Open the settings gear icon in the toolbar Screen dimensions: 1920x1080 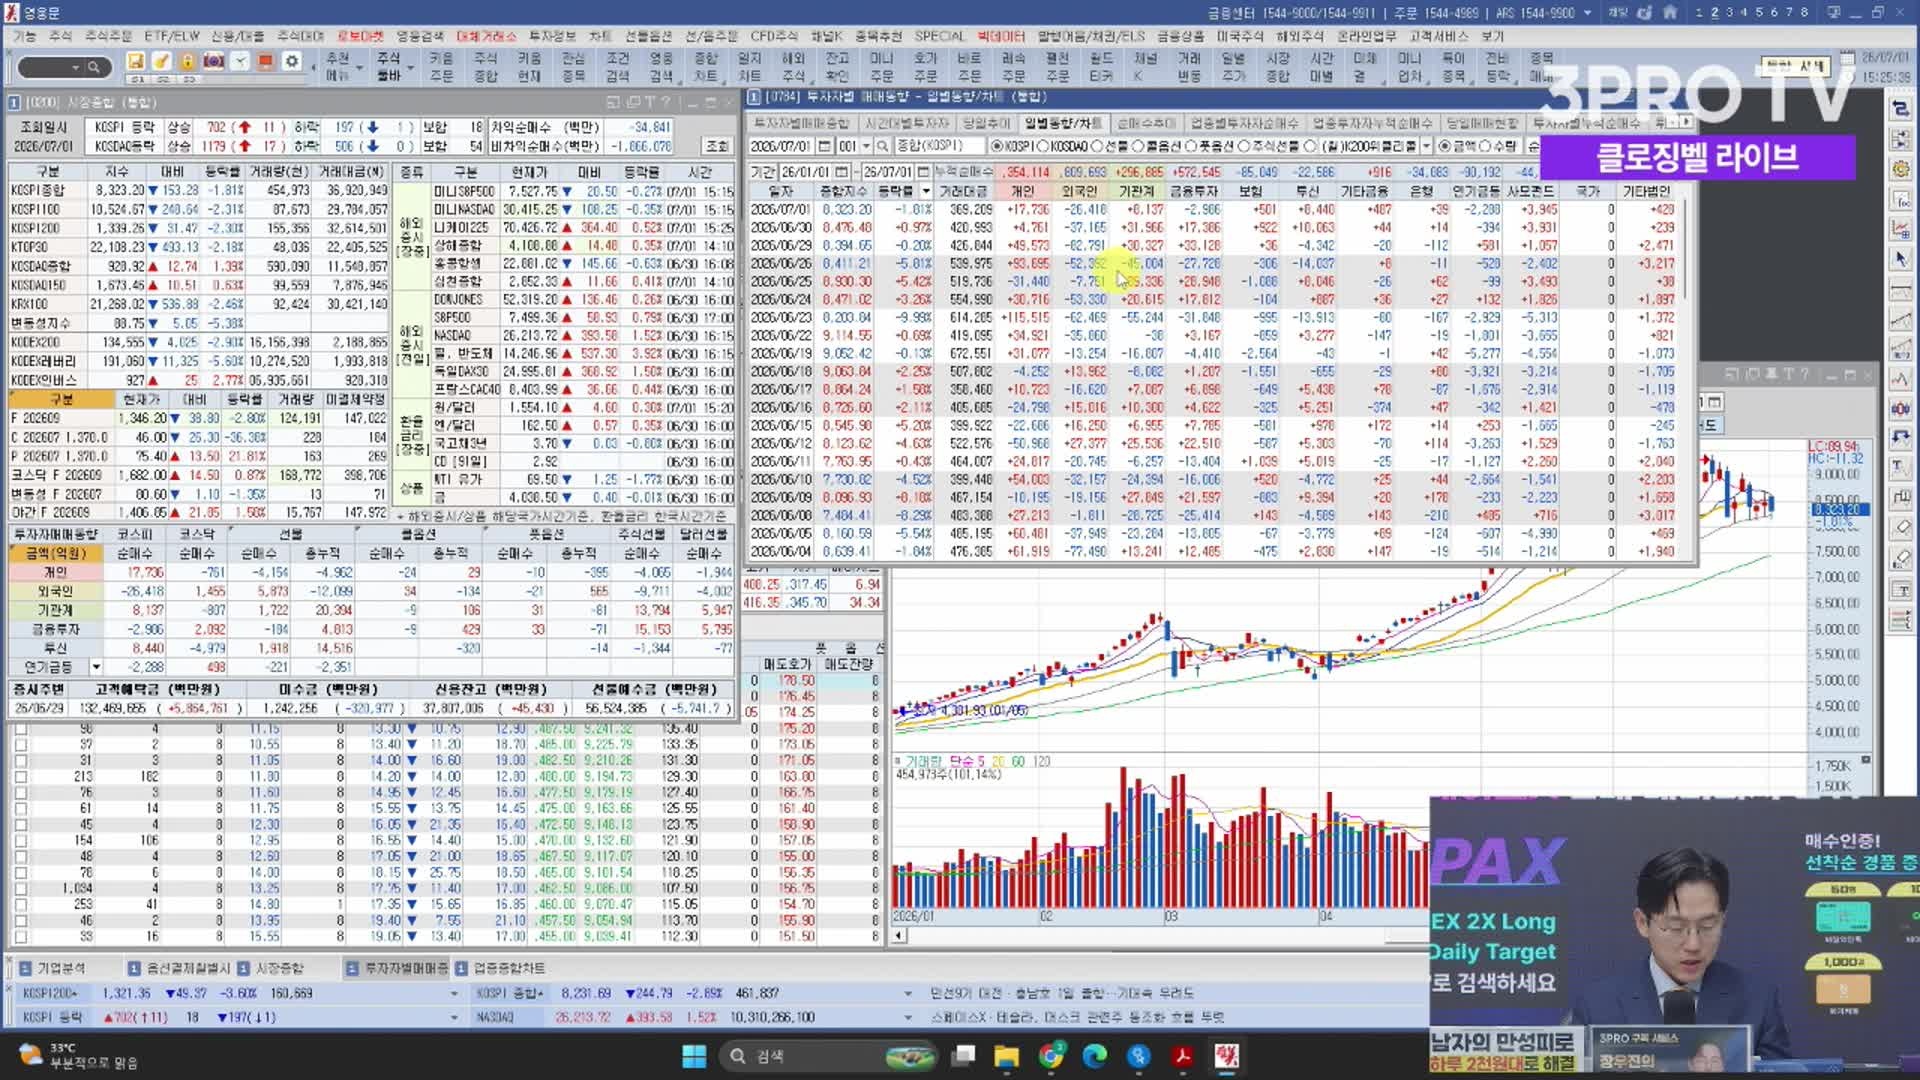pos(291,61)
